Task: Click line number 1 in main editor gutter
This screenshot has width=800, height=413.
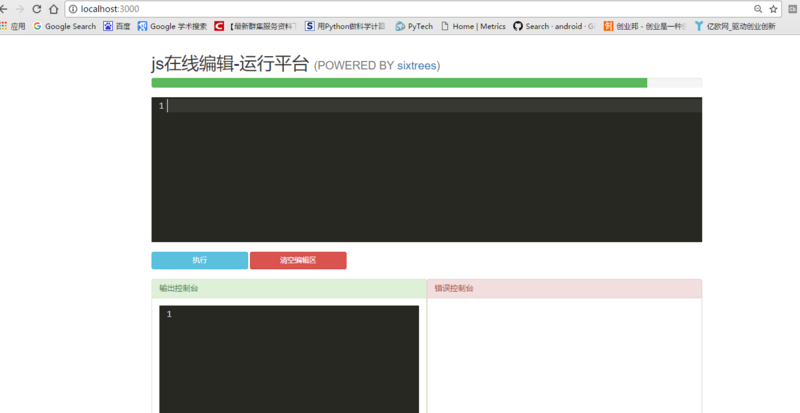Action: coord(161,106)
